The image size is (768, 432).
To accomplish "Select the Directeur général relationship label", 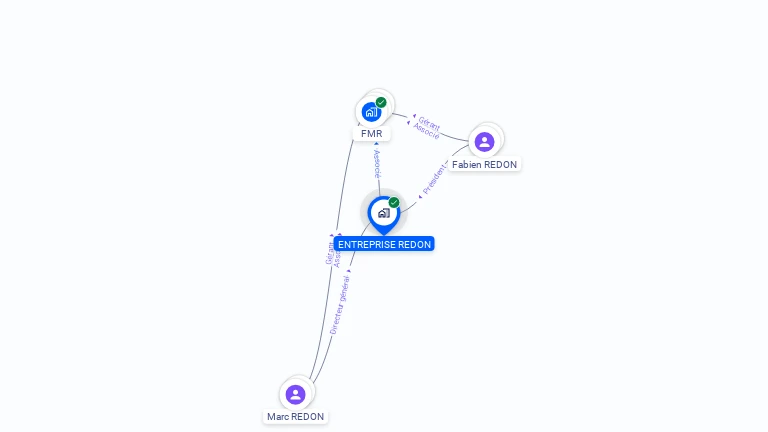I will [340, 305].
